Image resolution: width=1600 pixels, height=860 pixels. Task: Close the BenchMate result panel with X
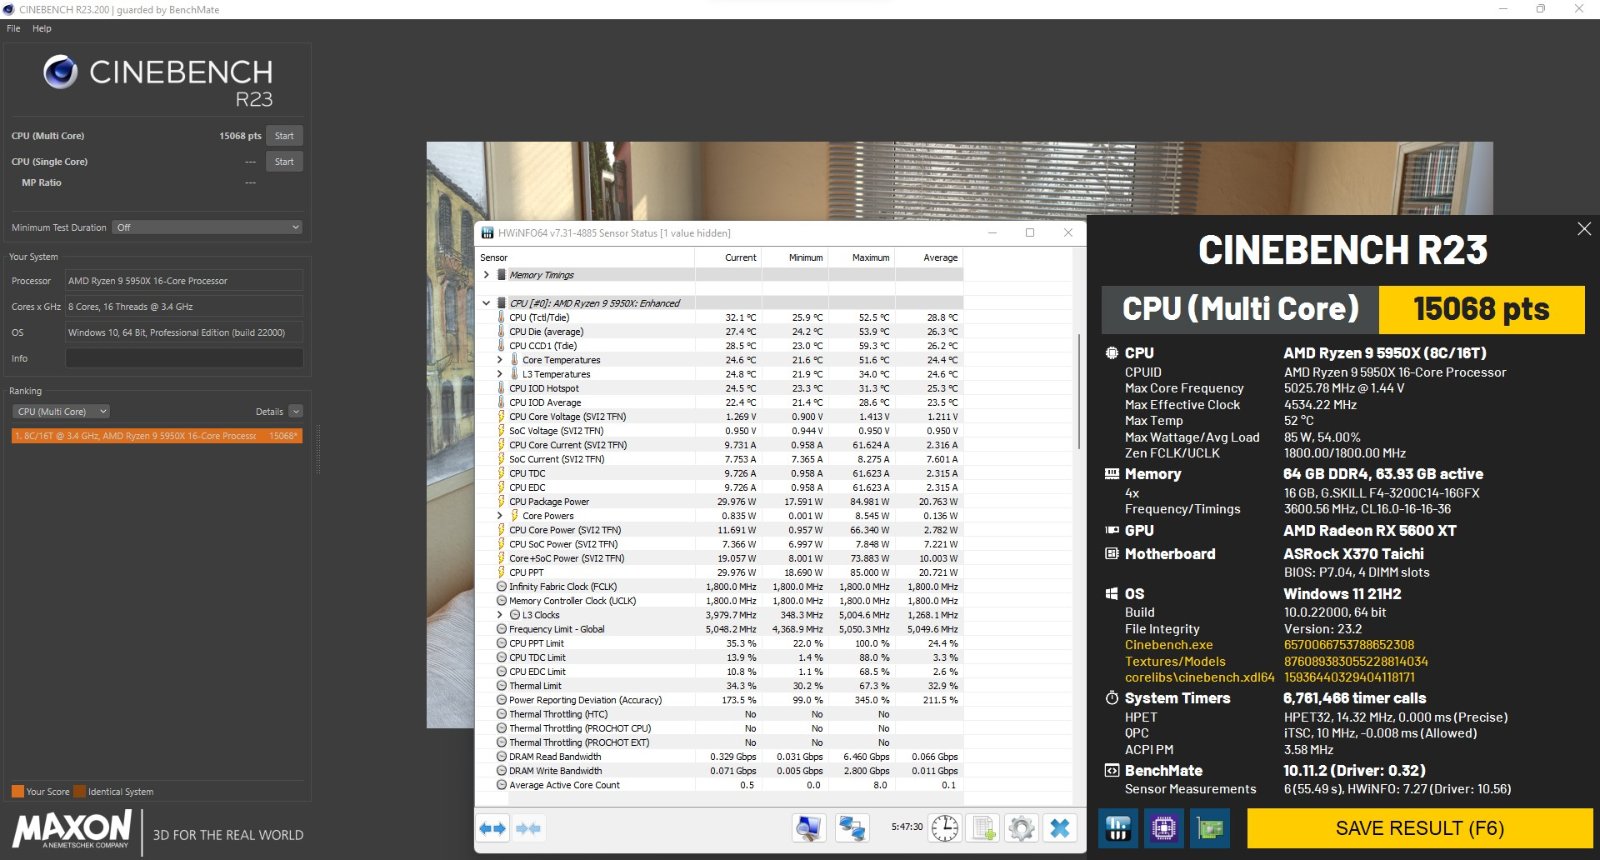pos(1584,229)
